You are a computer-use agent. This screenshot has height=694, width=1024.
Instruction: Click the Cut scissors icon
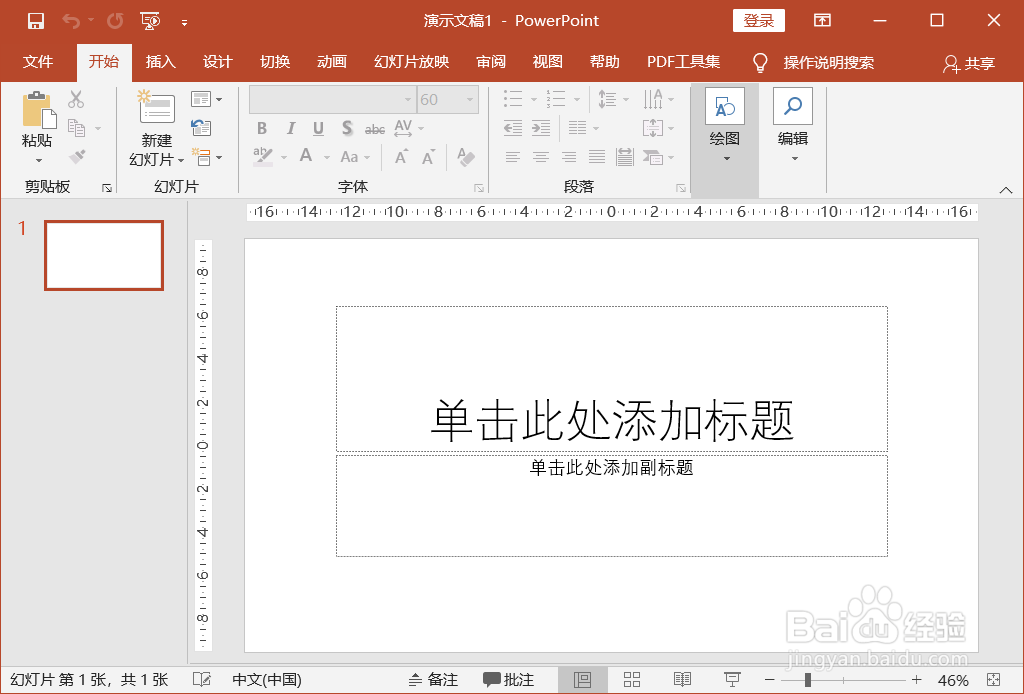[76, 99]
